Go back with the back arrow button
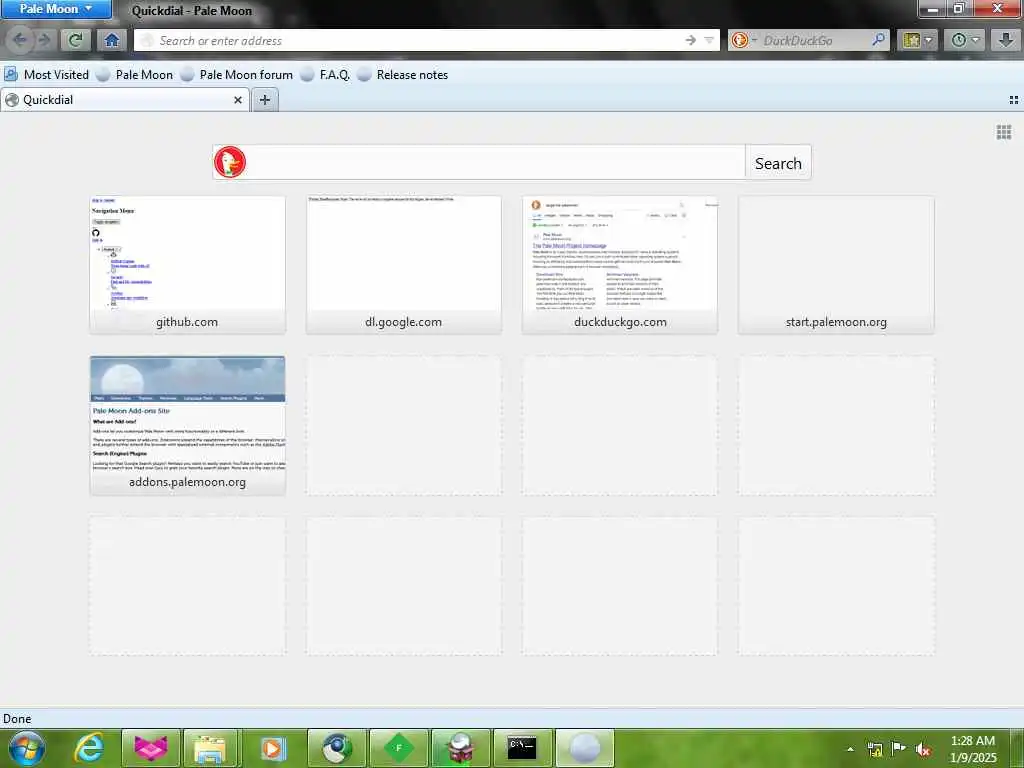 pyautogui.click(x=20, y=40)
